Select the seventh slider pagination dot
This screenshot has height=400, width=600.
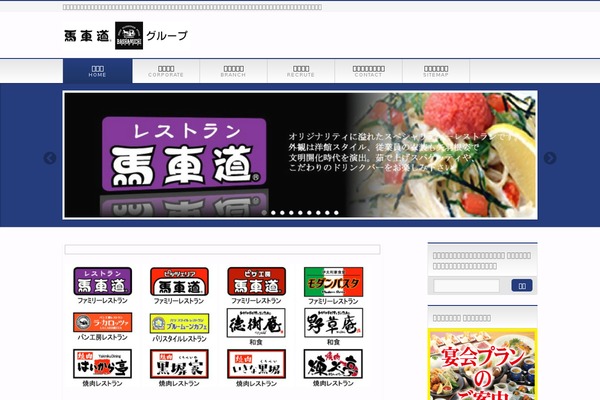tap(318, 213)
